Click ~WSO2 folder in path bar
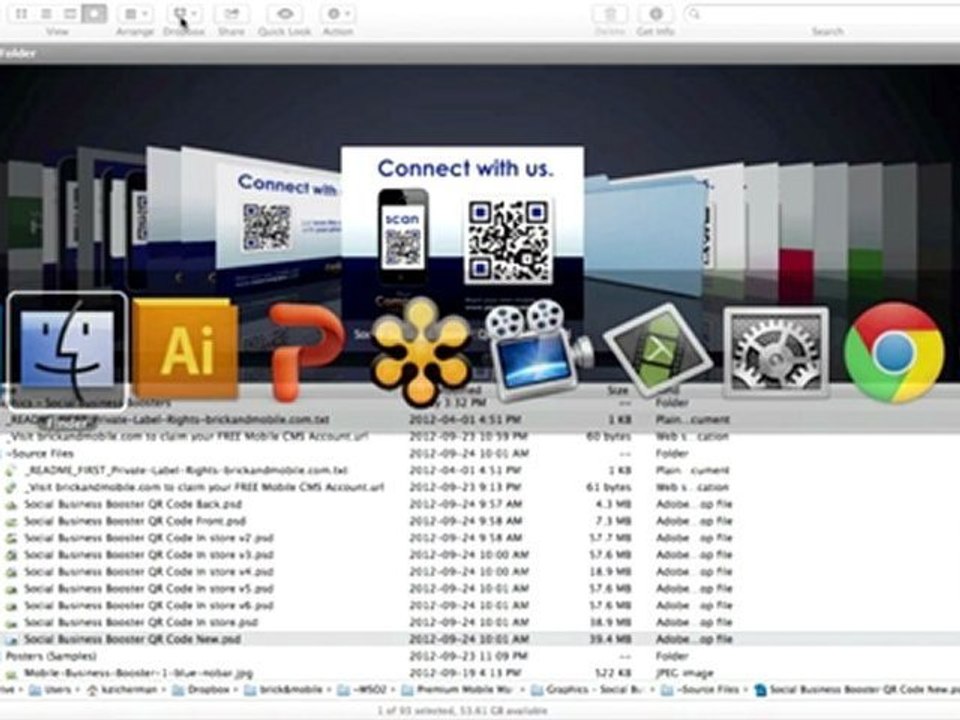 pyautogui.click(x=362, y=689)
